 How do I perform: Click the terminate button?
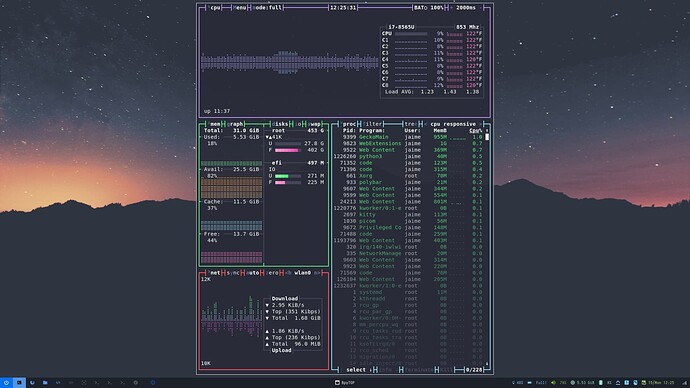418,370
